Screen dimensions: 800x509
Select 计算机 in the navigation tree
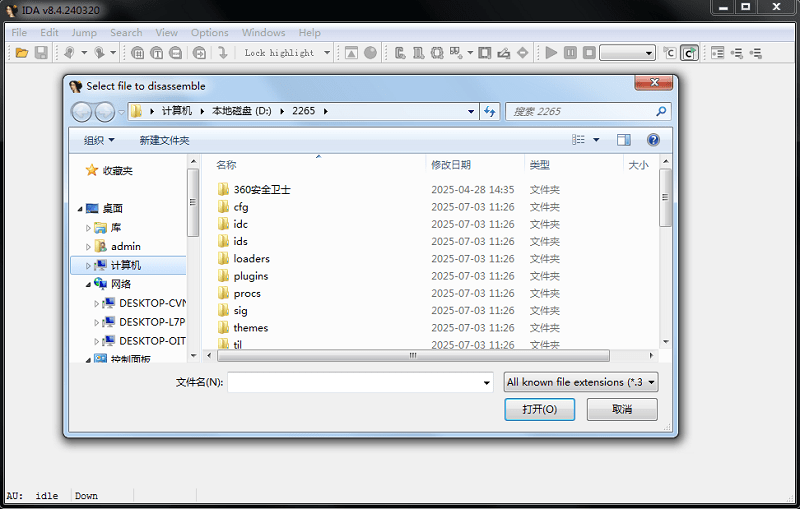[x=126, y=265]
